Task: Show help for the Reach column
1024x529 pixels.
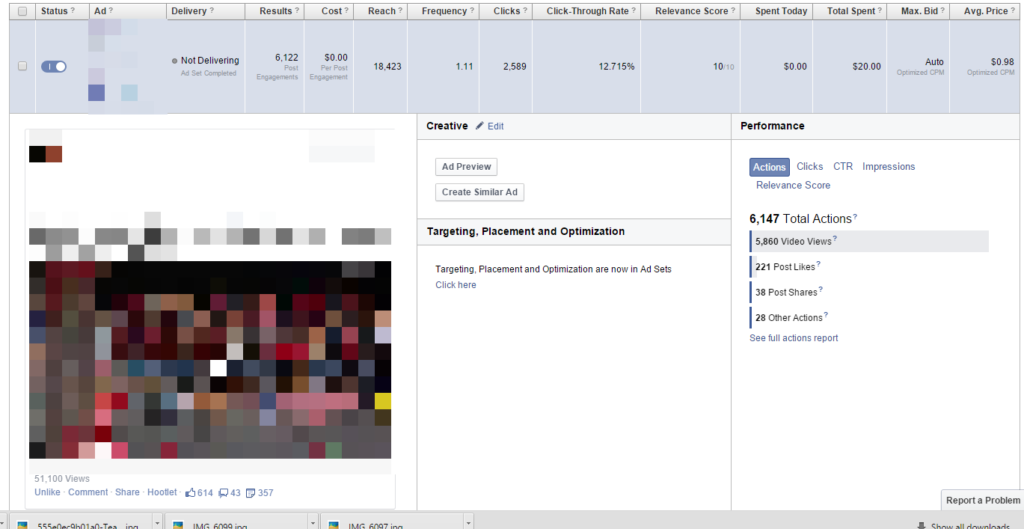Action: pyautogui.click(x=400, y=11)
